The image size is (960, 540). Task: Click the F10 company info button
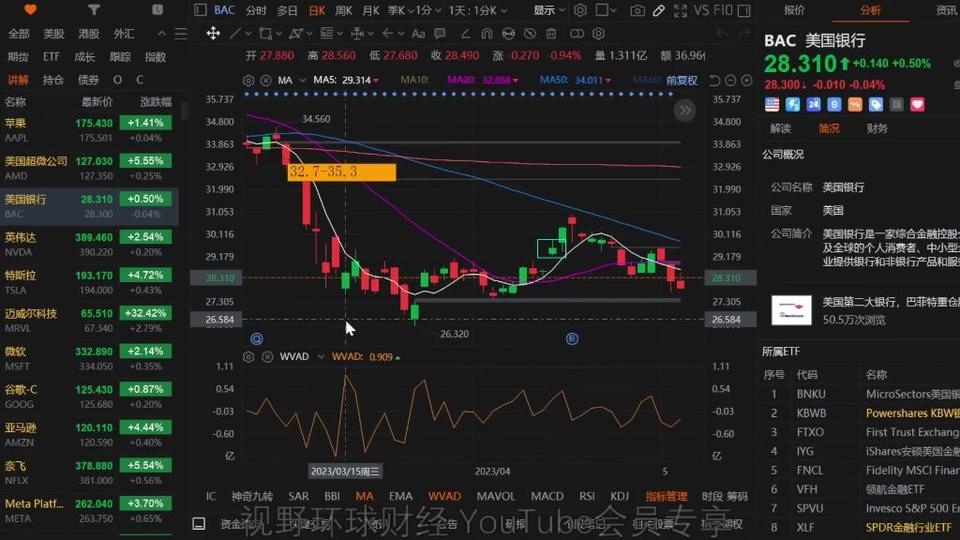(723, 10)
